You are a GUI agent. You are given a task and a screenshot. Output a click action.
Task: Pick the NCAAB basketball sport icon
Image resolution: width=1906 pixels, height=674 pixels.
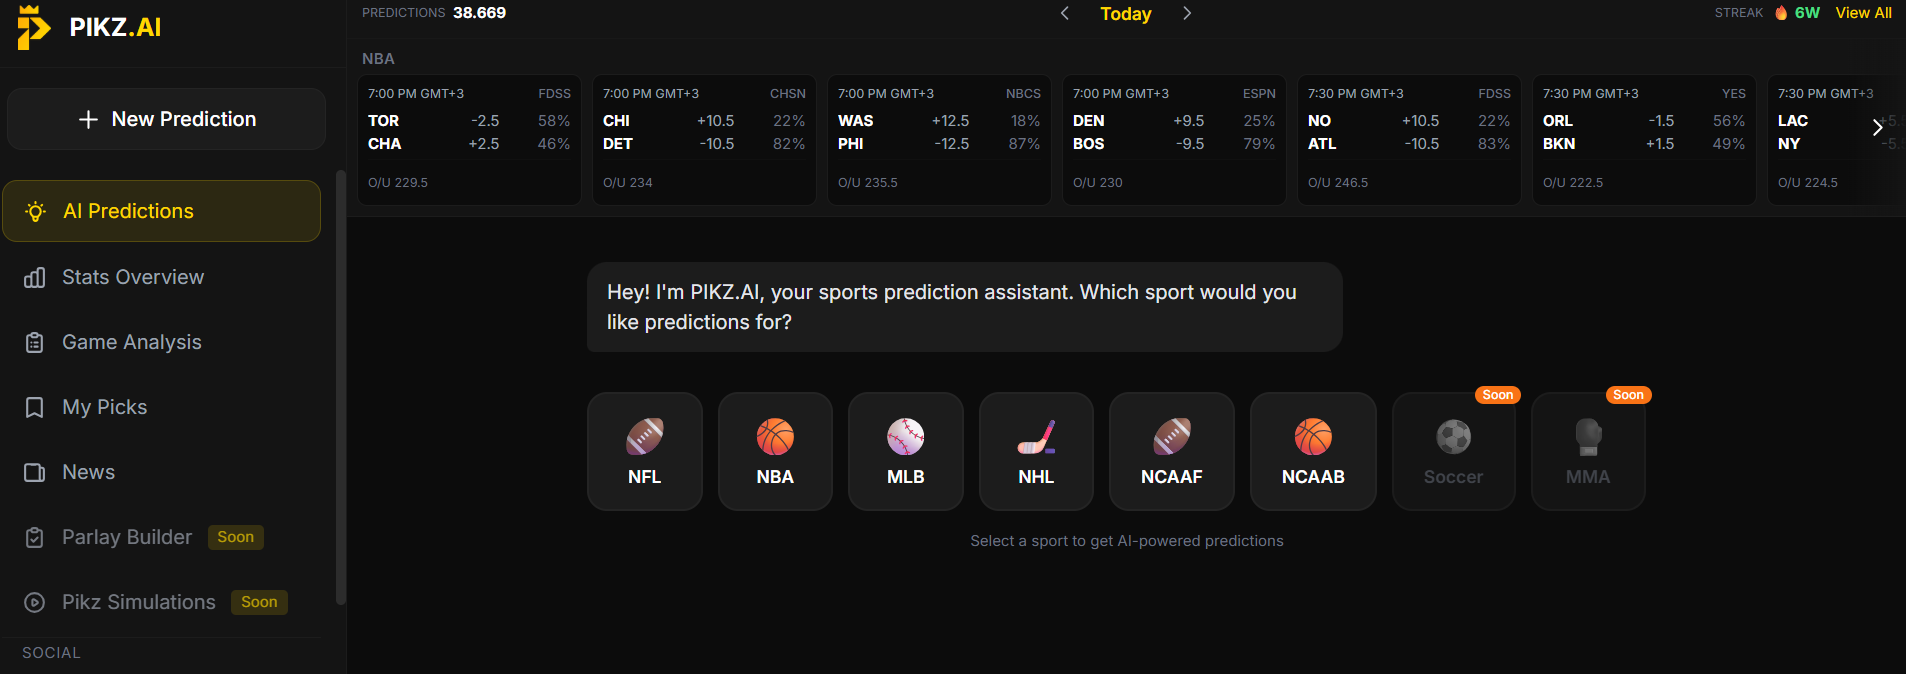click(x=1313, y=437)
